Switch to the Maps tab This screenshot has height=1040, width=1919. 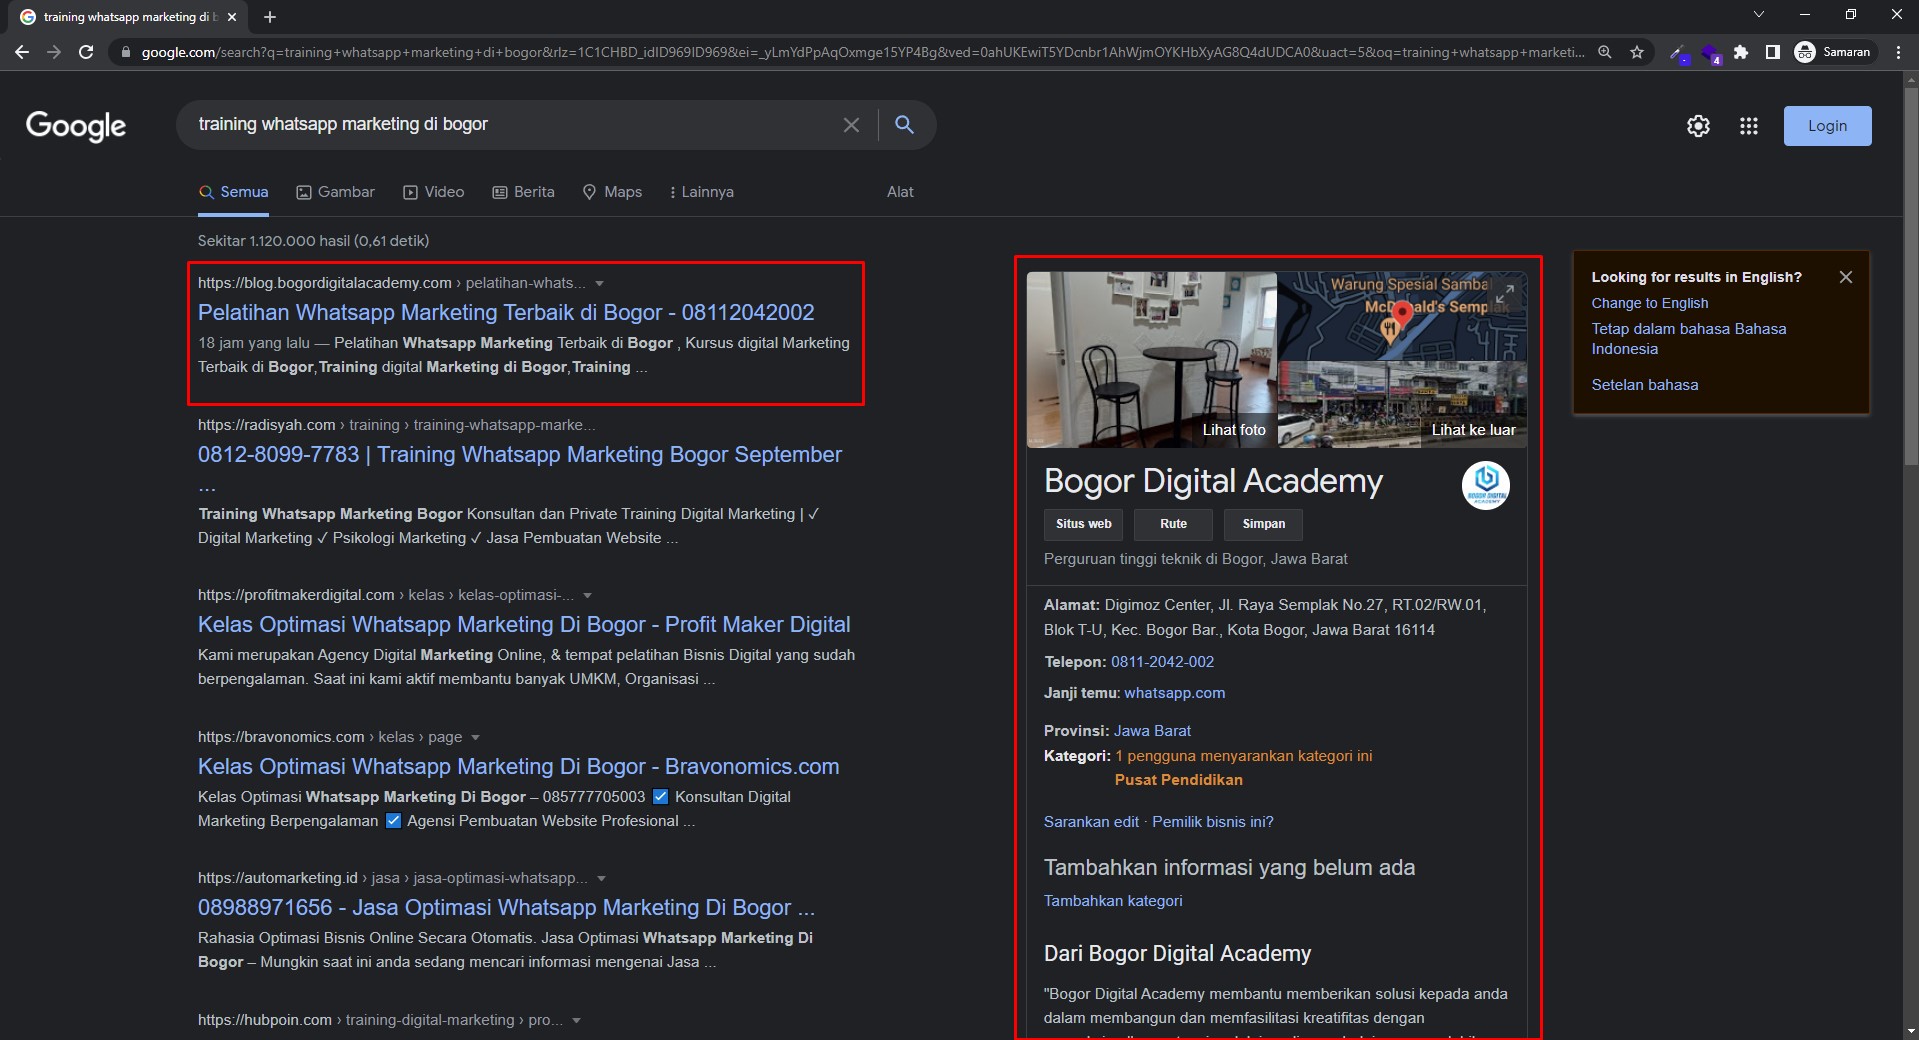[612, 192]
